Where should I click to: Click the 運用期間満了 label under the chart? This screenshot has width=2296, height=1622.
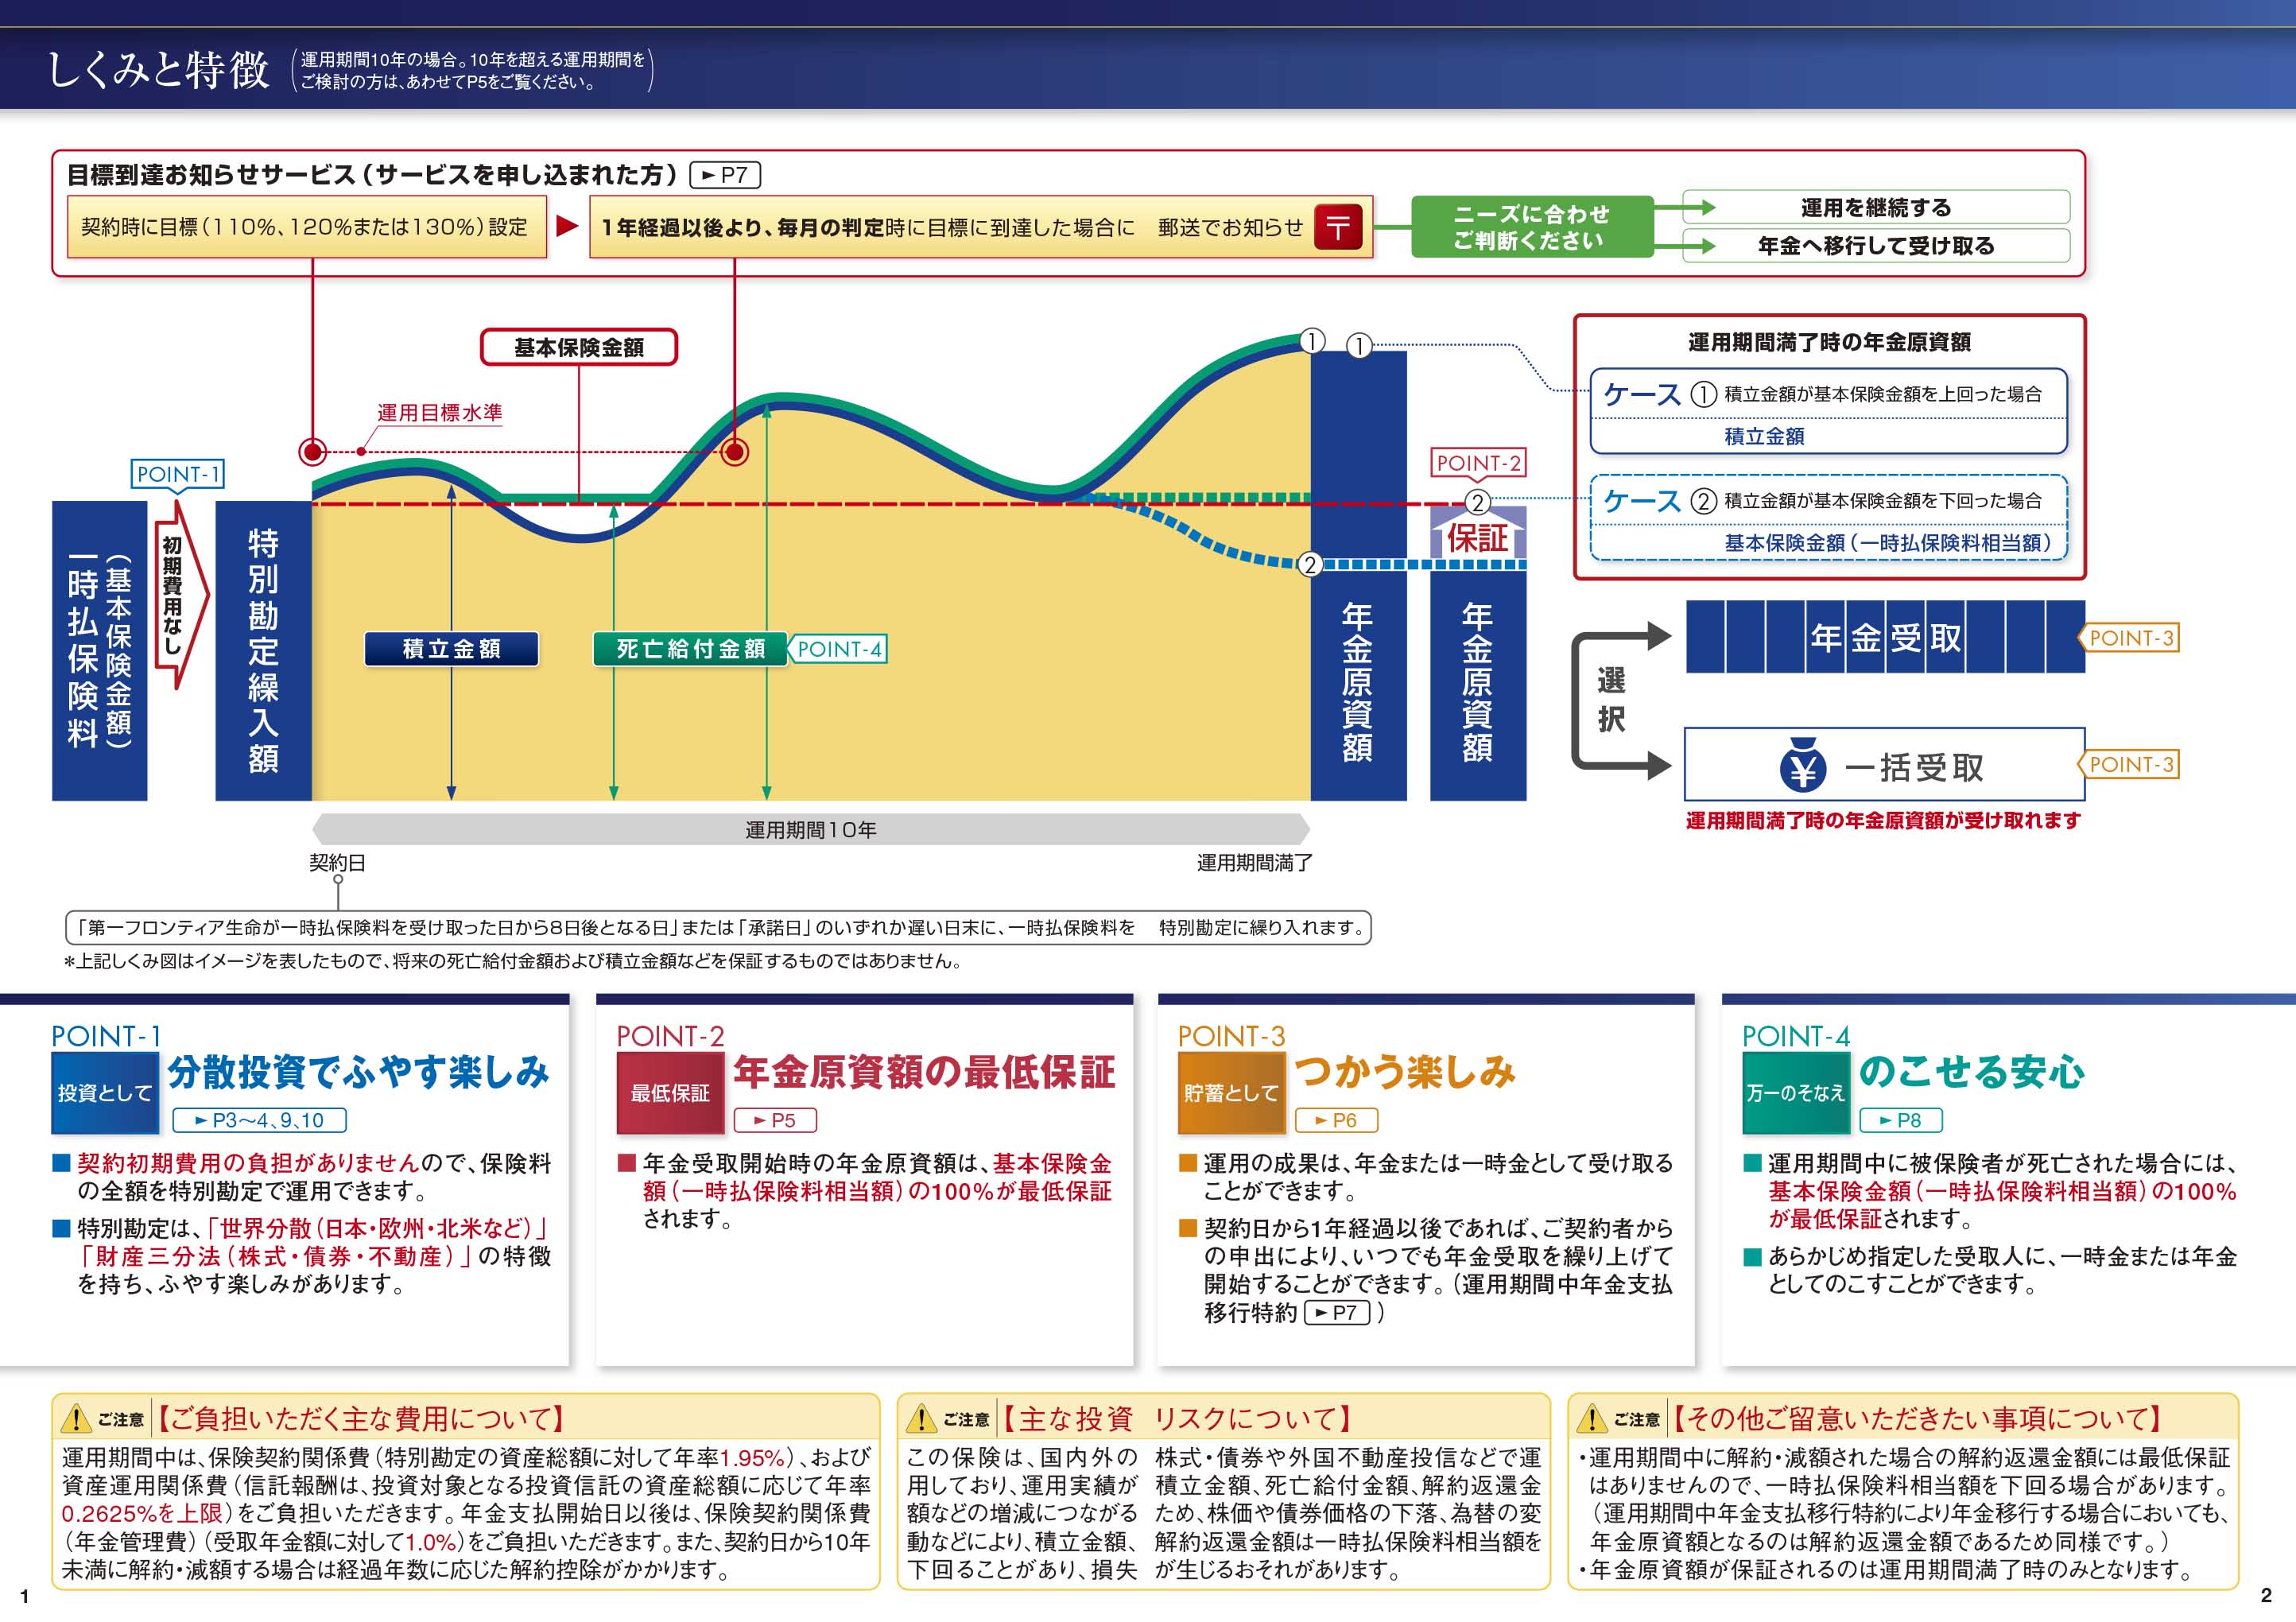click(1254, 862)
